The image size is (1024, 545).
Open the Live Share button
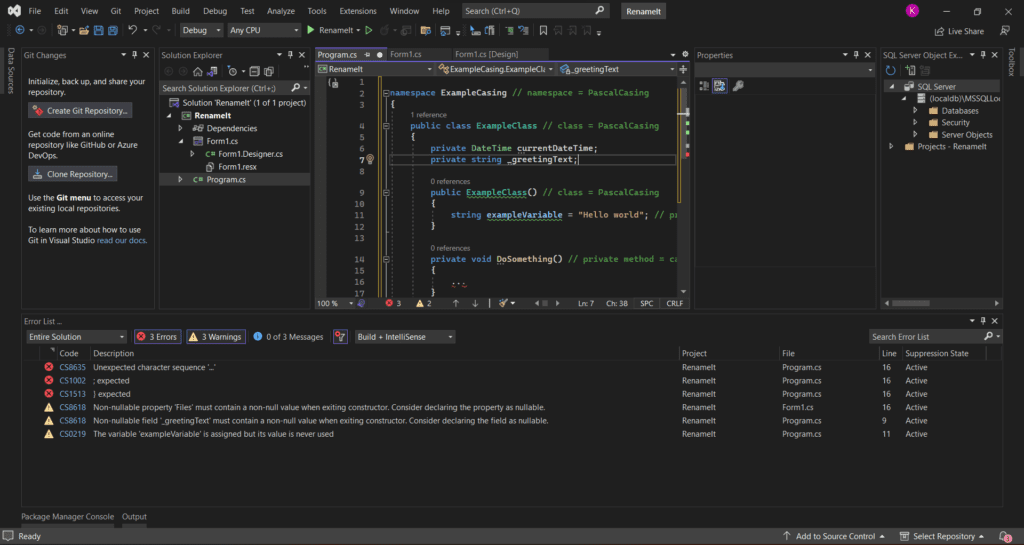click(959, 31)
